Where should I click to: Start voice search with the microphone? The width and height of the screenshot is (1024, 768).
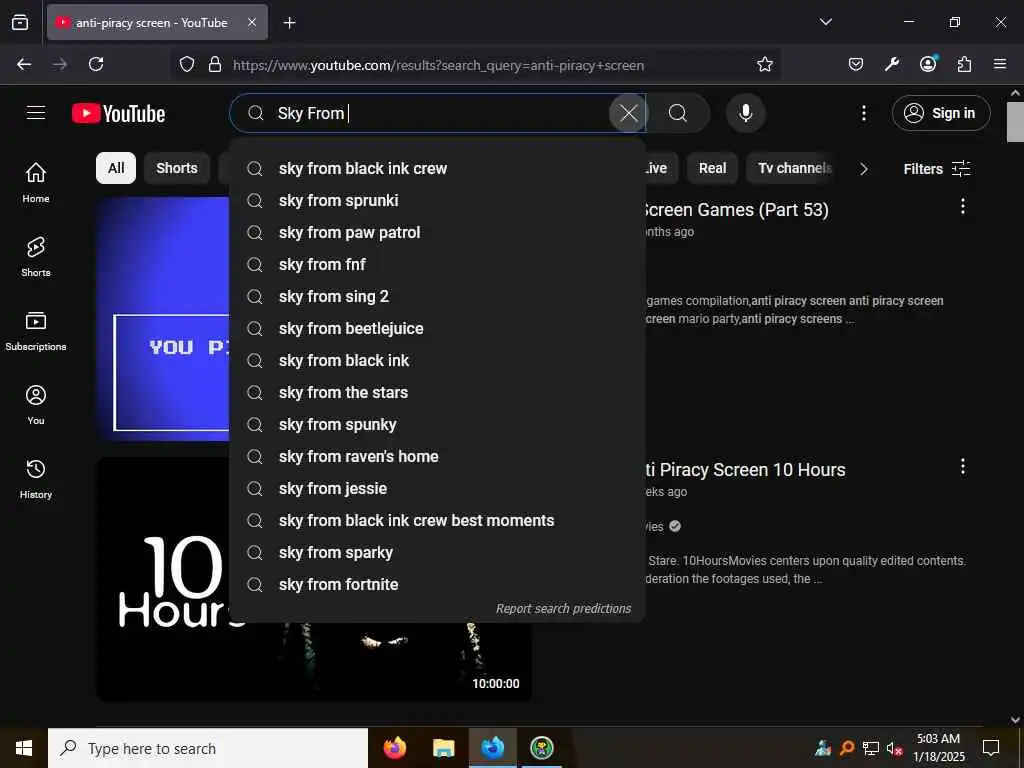click(x=745, y=113)
